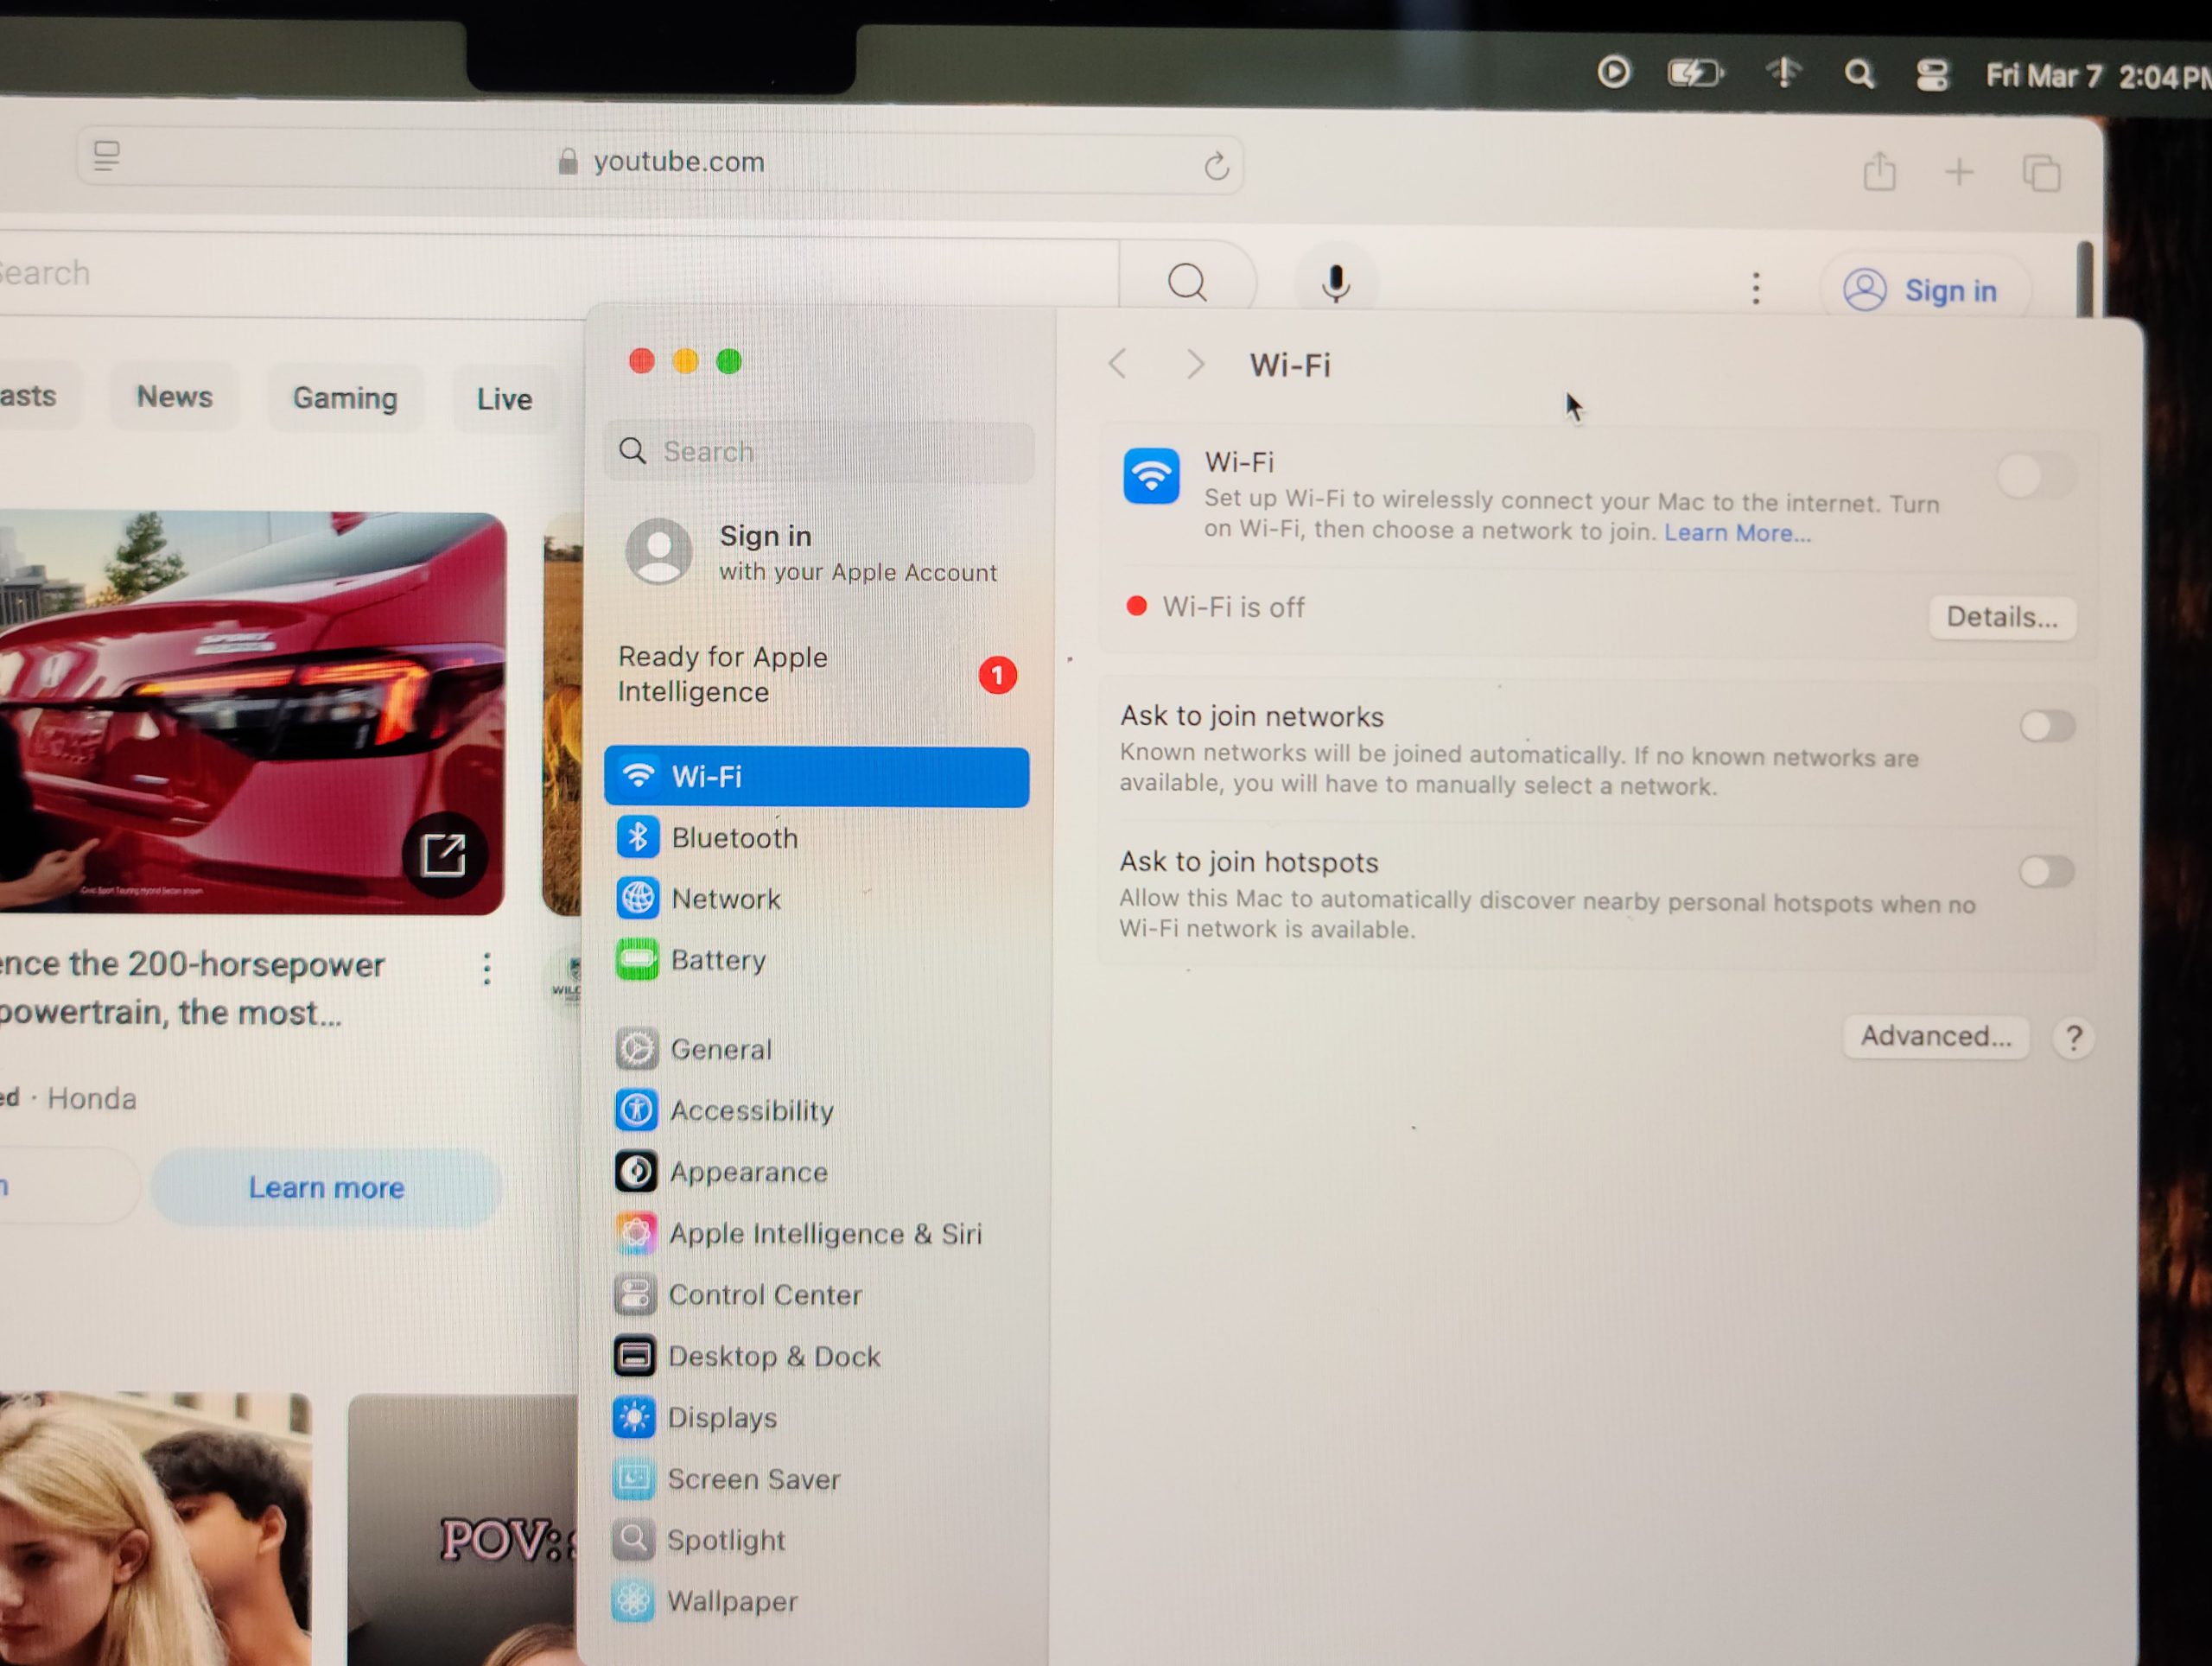Screen dimensions: 2212x1666
Task: Click Safari's reload page icon
Action: point(1216,165)
